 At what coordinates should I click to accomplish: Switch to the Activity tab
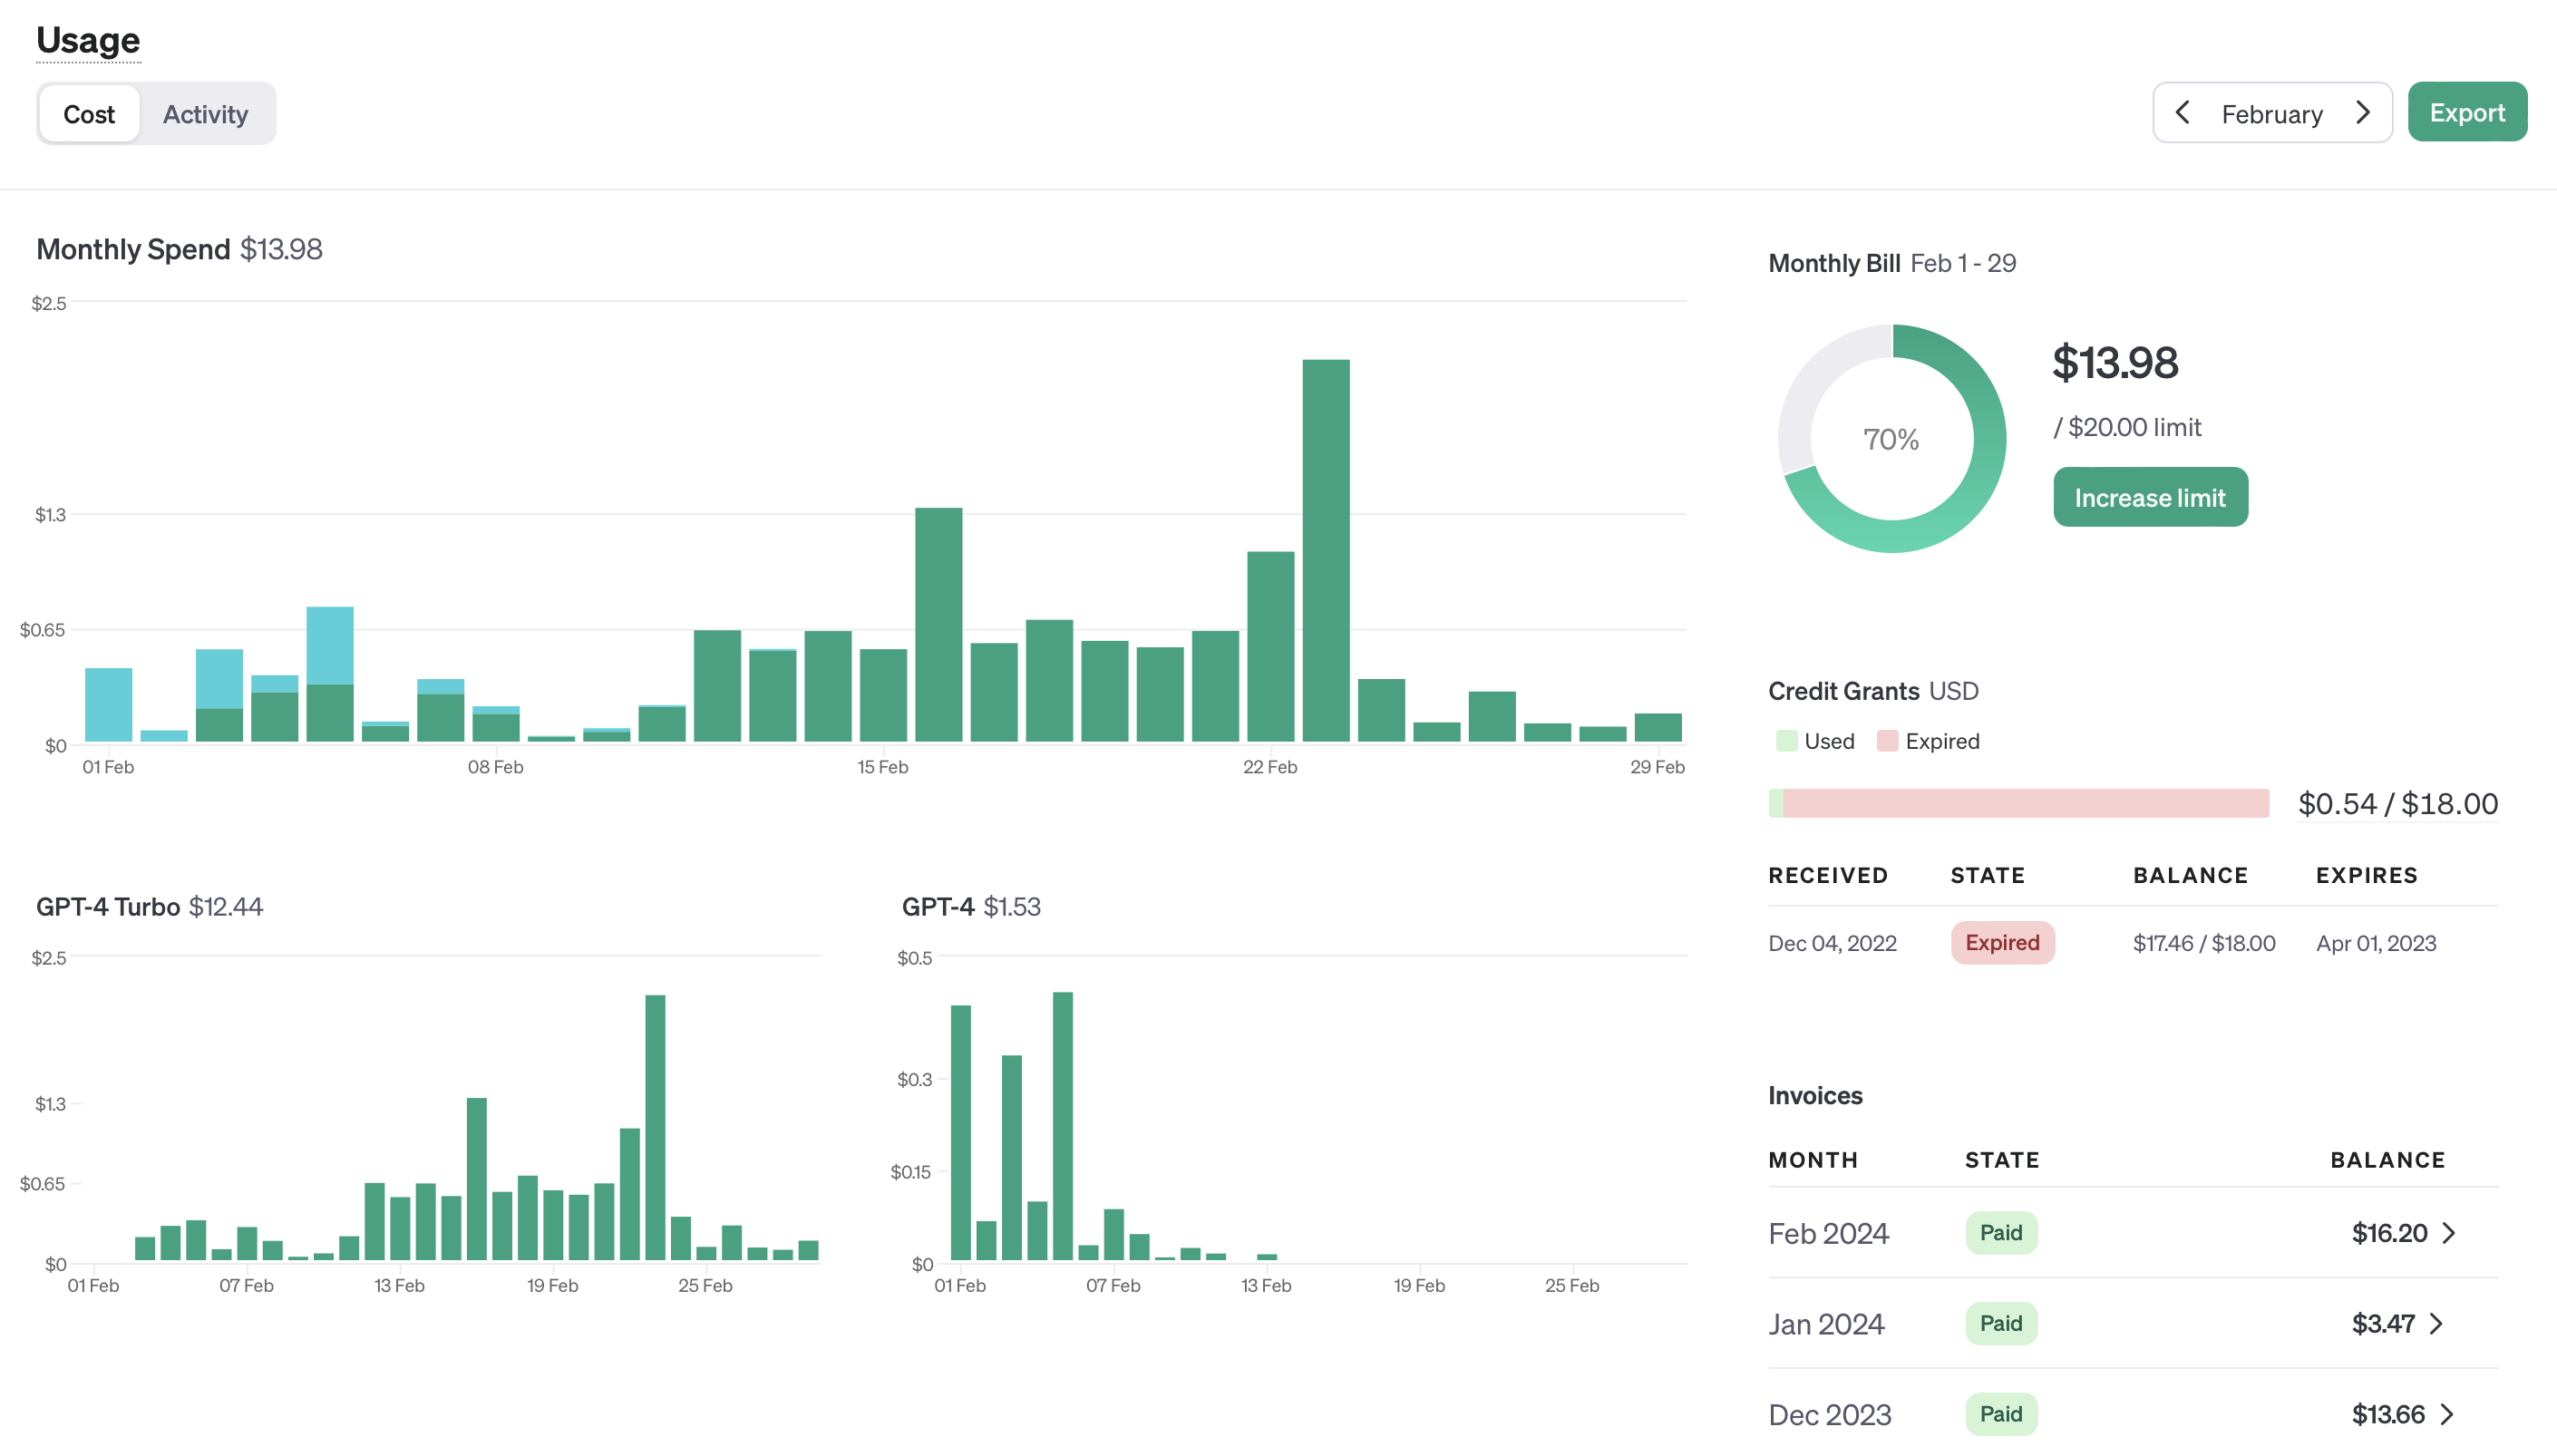tap(205, 114)
